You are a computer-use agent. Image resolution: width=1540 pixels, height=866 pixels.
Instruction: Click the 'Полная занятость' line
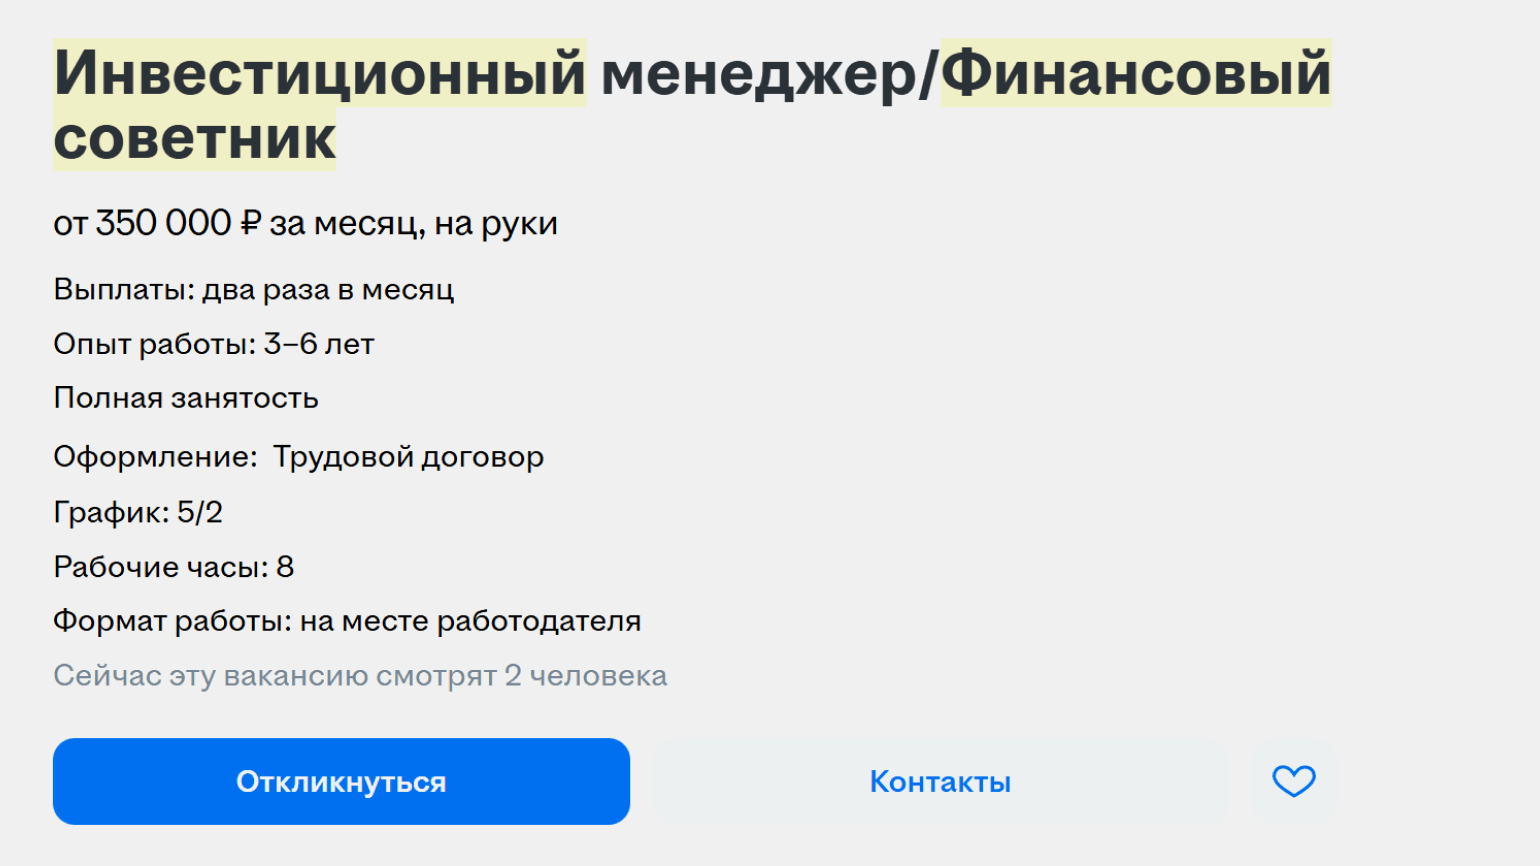pyautogui.click(x=186, y=398)
